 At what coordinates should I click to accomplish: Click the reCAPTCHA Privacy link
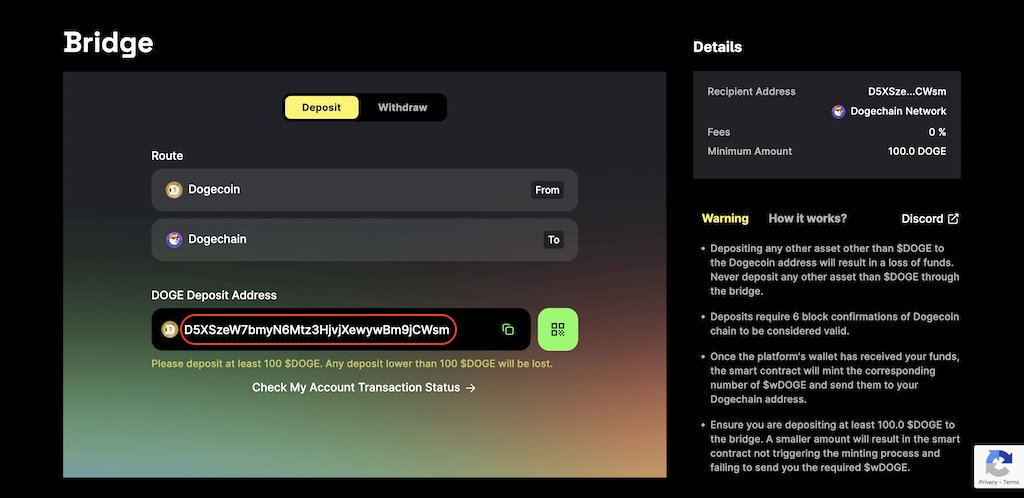pos(987,482)
